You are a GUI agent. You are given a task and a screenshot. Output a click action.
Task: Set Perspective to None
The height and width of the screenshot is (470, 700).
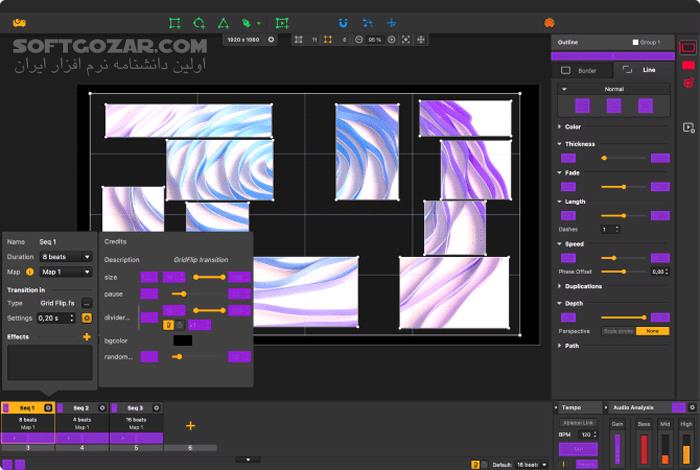(652, 331)
